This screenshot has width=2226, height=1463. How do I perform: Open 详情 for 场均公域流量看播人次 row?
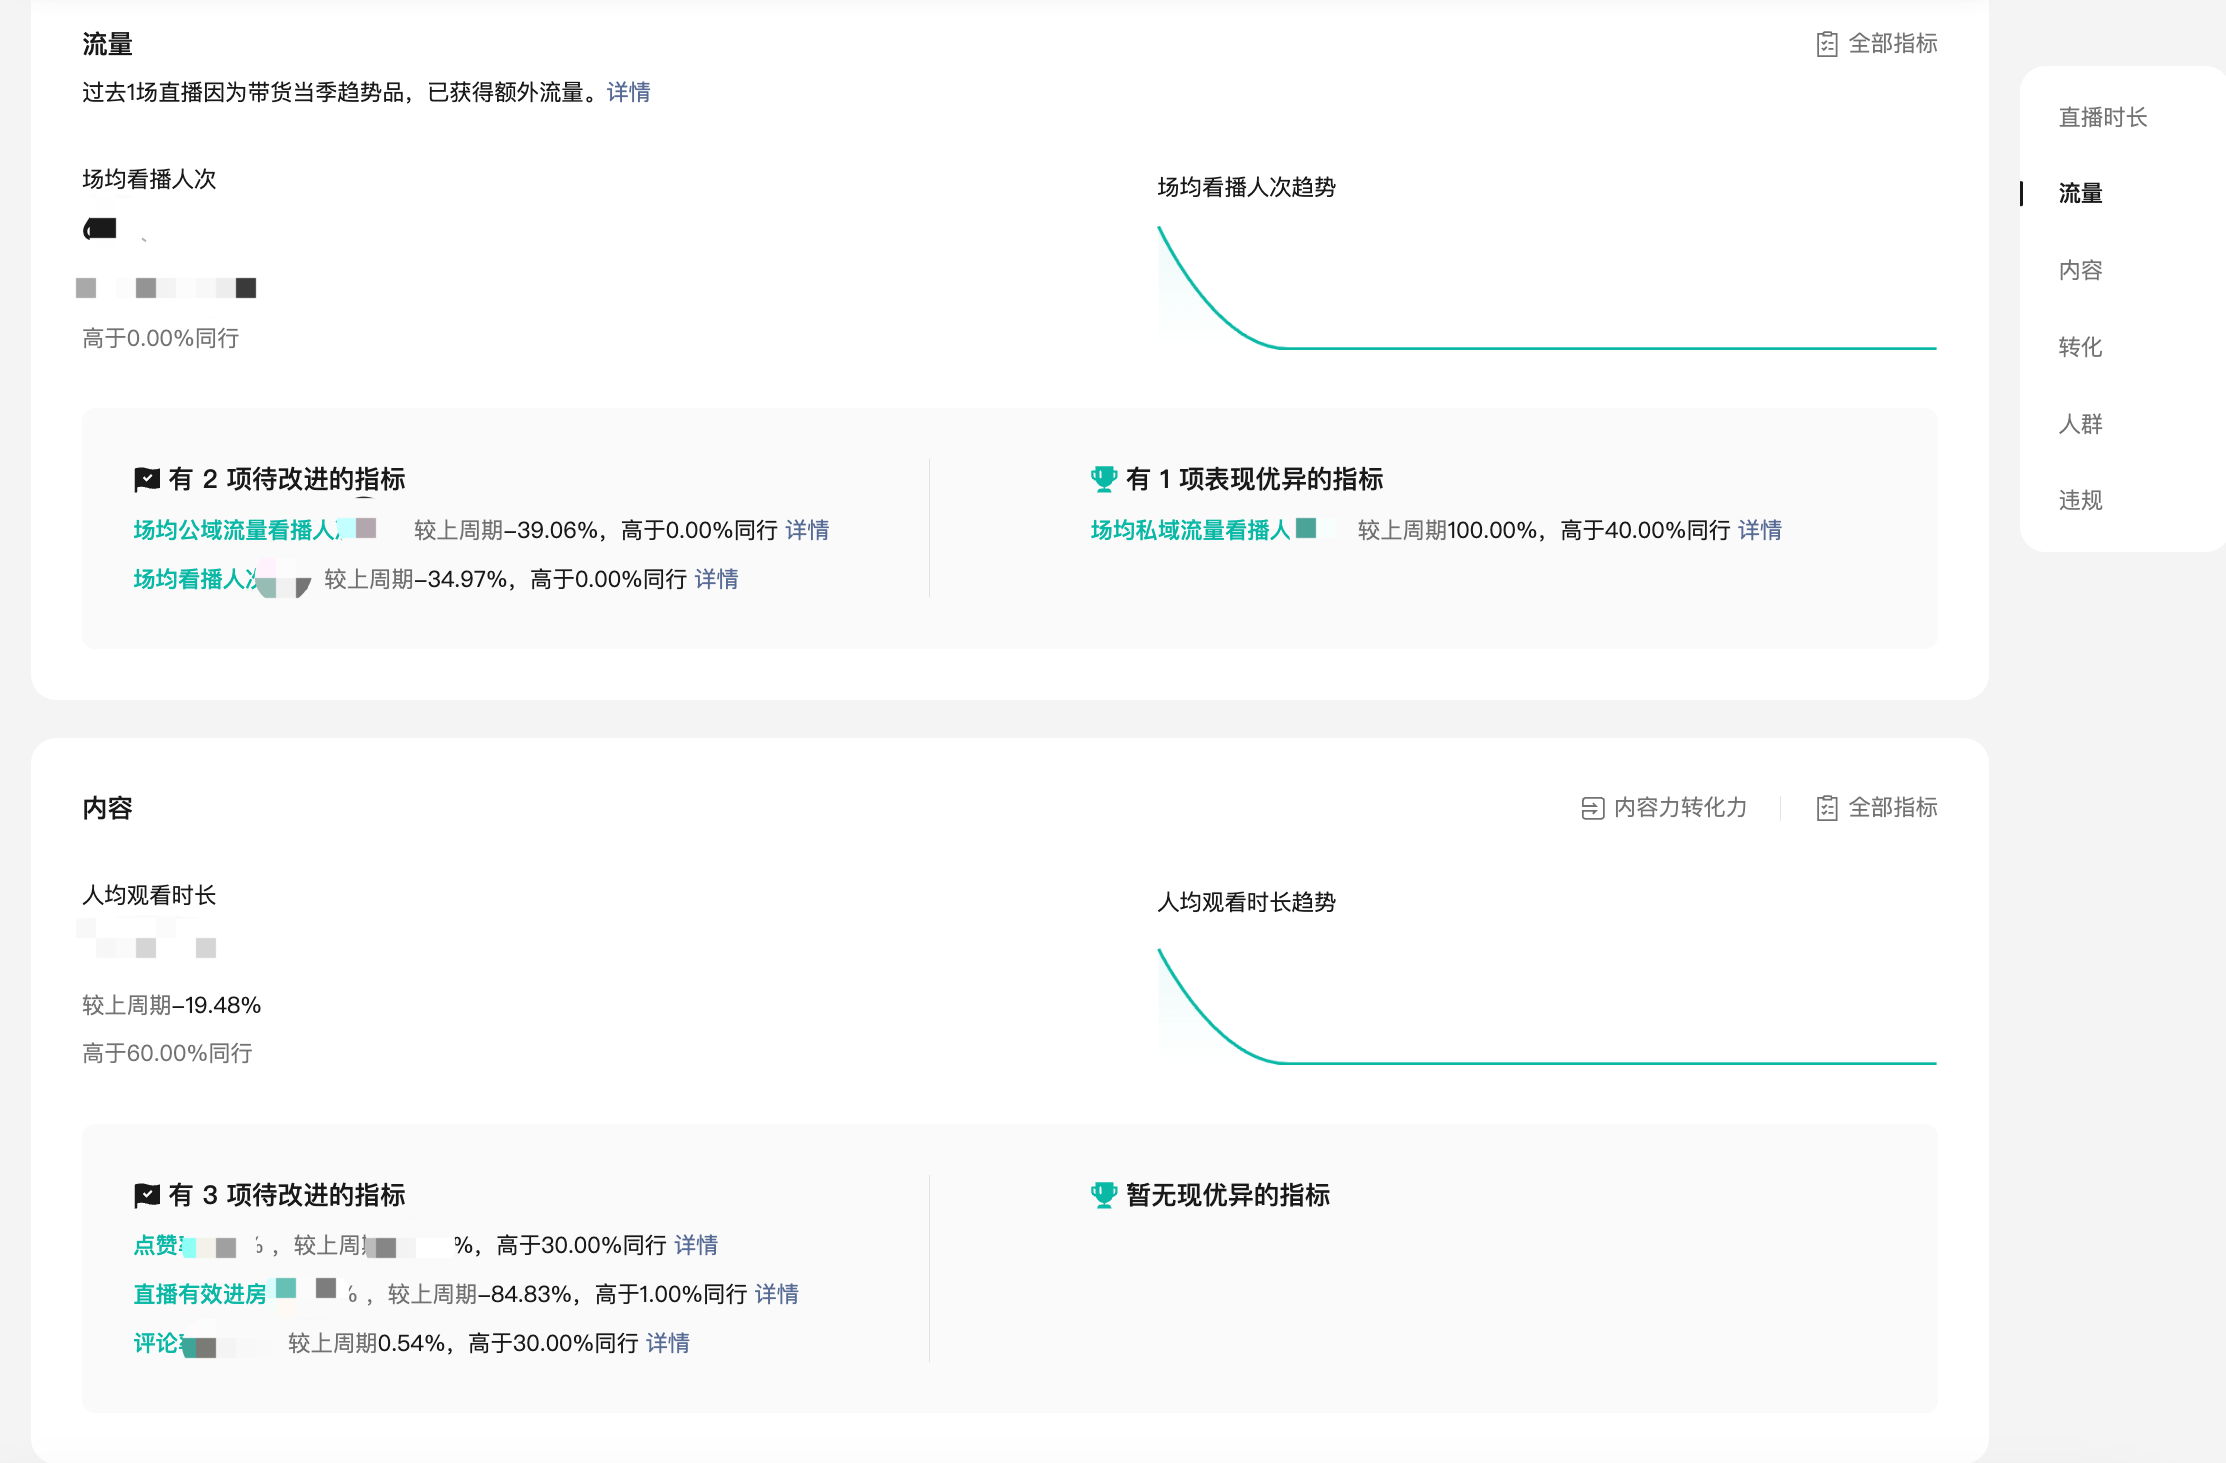[807, 530]
